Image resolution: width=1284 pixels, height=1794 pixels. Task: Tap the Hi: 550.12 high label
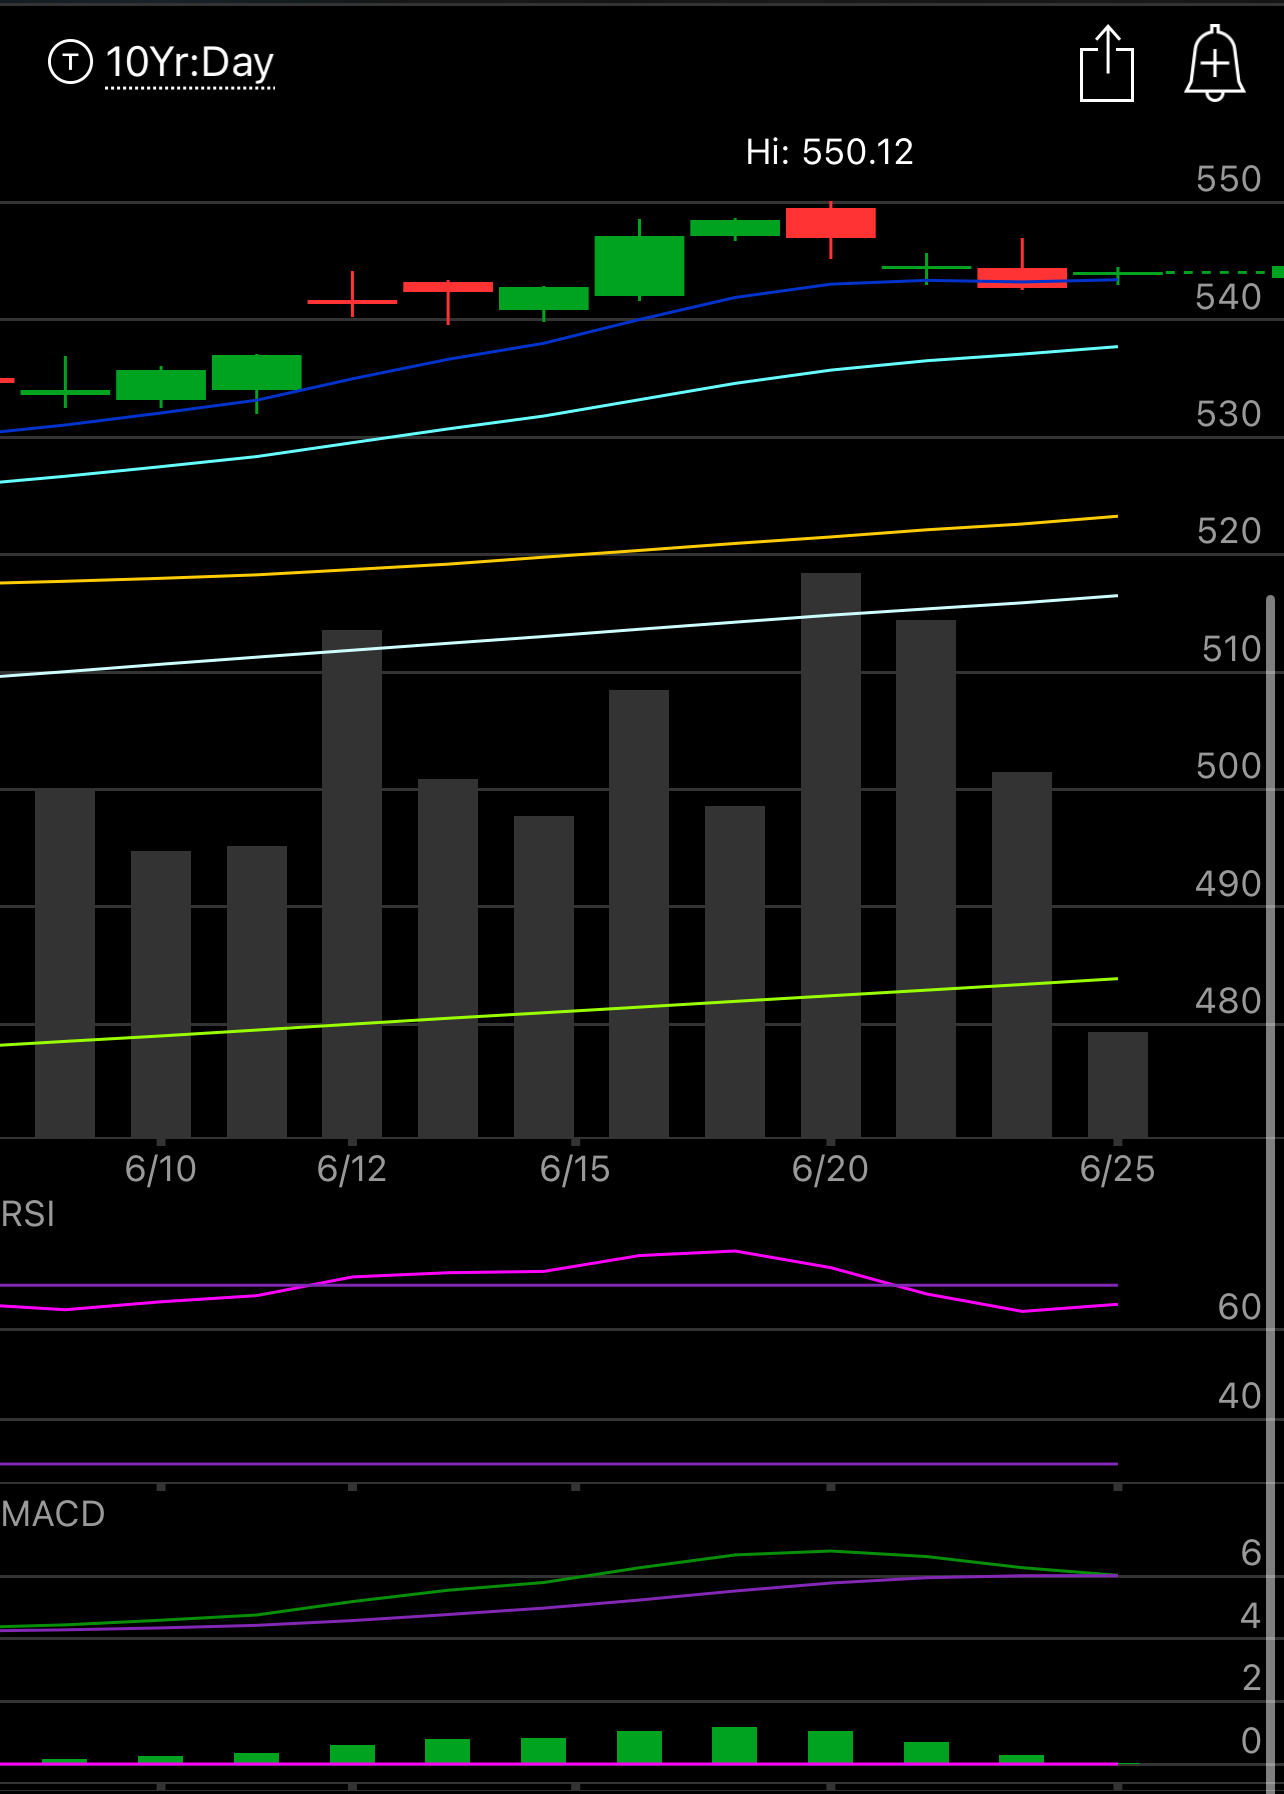[x=830, y=152]
